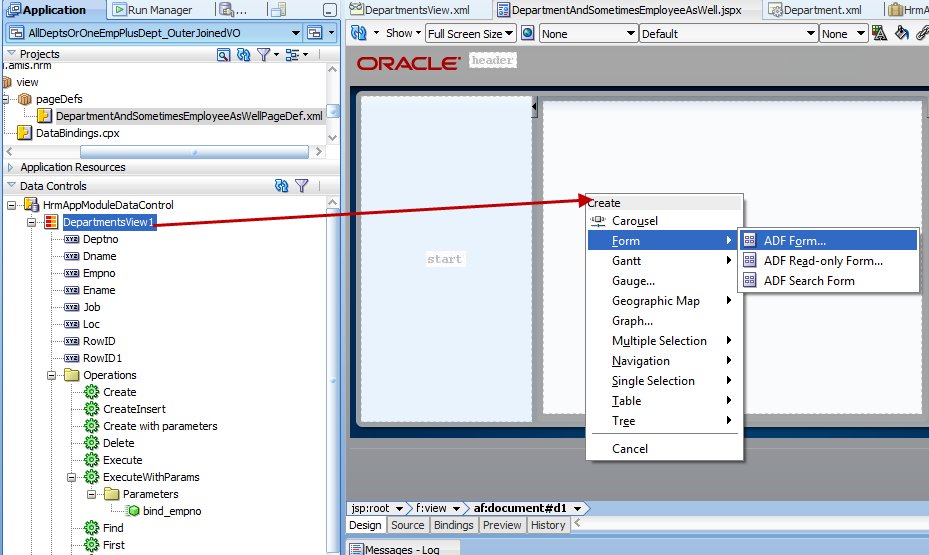Switch to the Application tab
The image size is (929, 555).
coord(55,9)
